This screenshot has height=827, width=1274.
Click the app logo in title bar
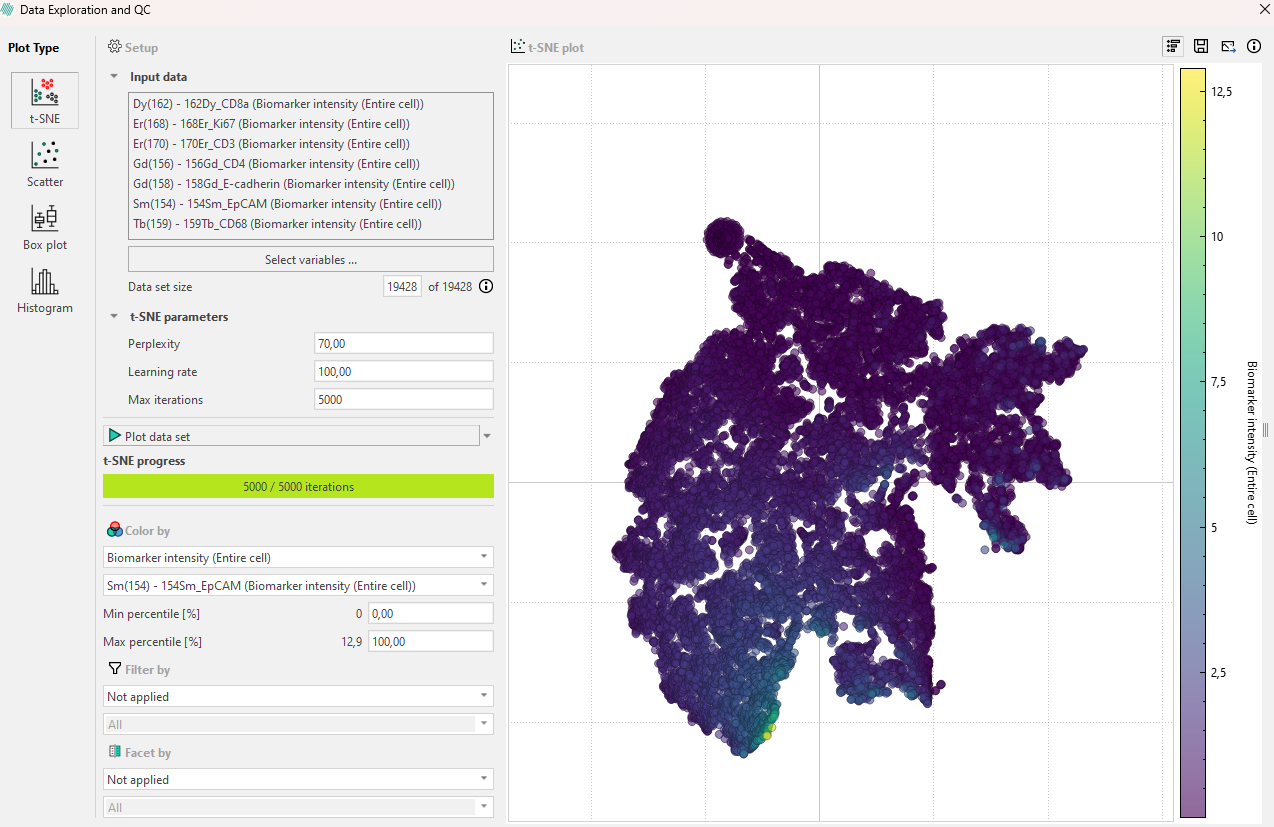tap(8, 9)
